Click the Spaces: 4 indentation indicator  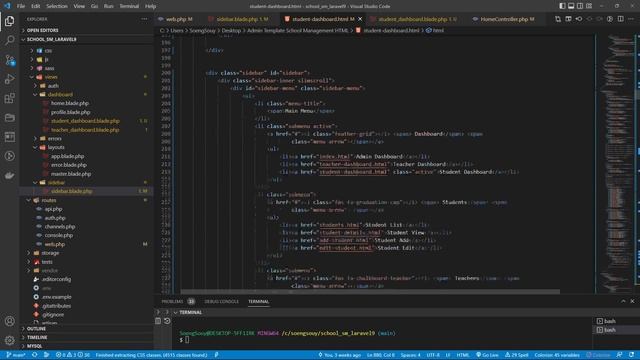point(410,355)
